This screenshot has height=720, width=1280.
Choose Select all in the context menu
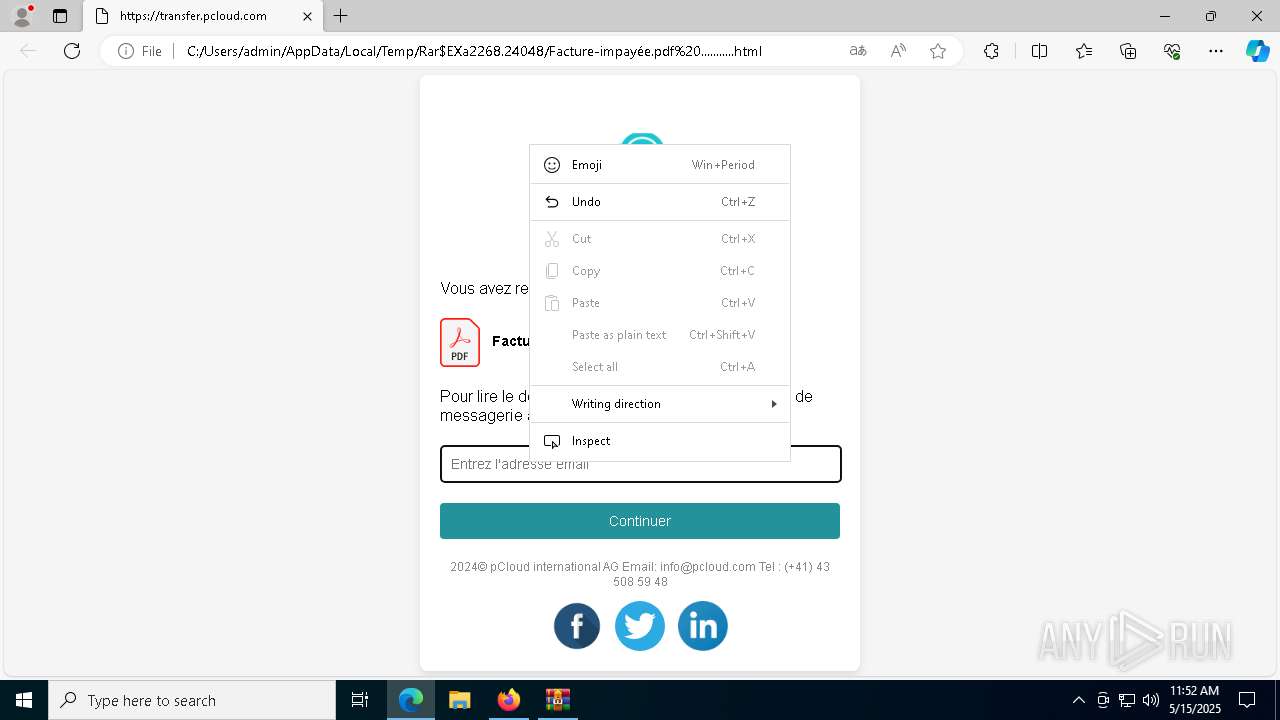[x=660, y=367]
